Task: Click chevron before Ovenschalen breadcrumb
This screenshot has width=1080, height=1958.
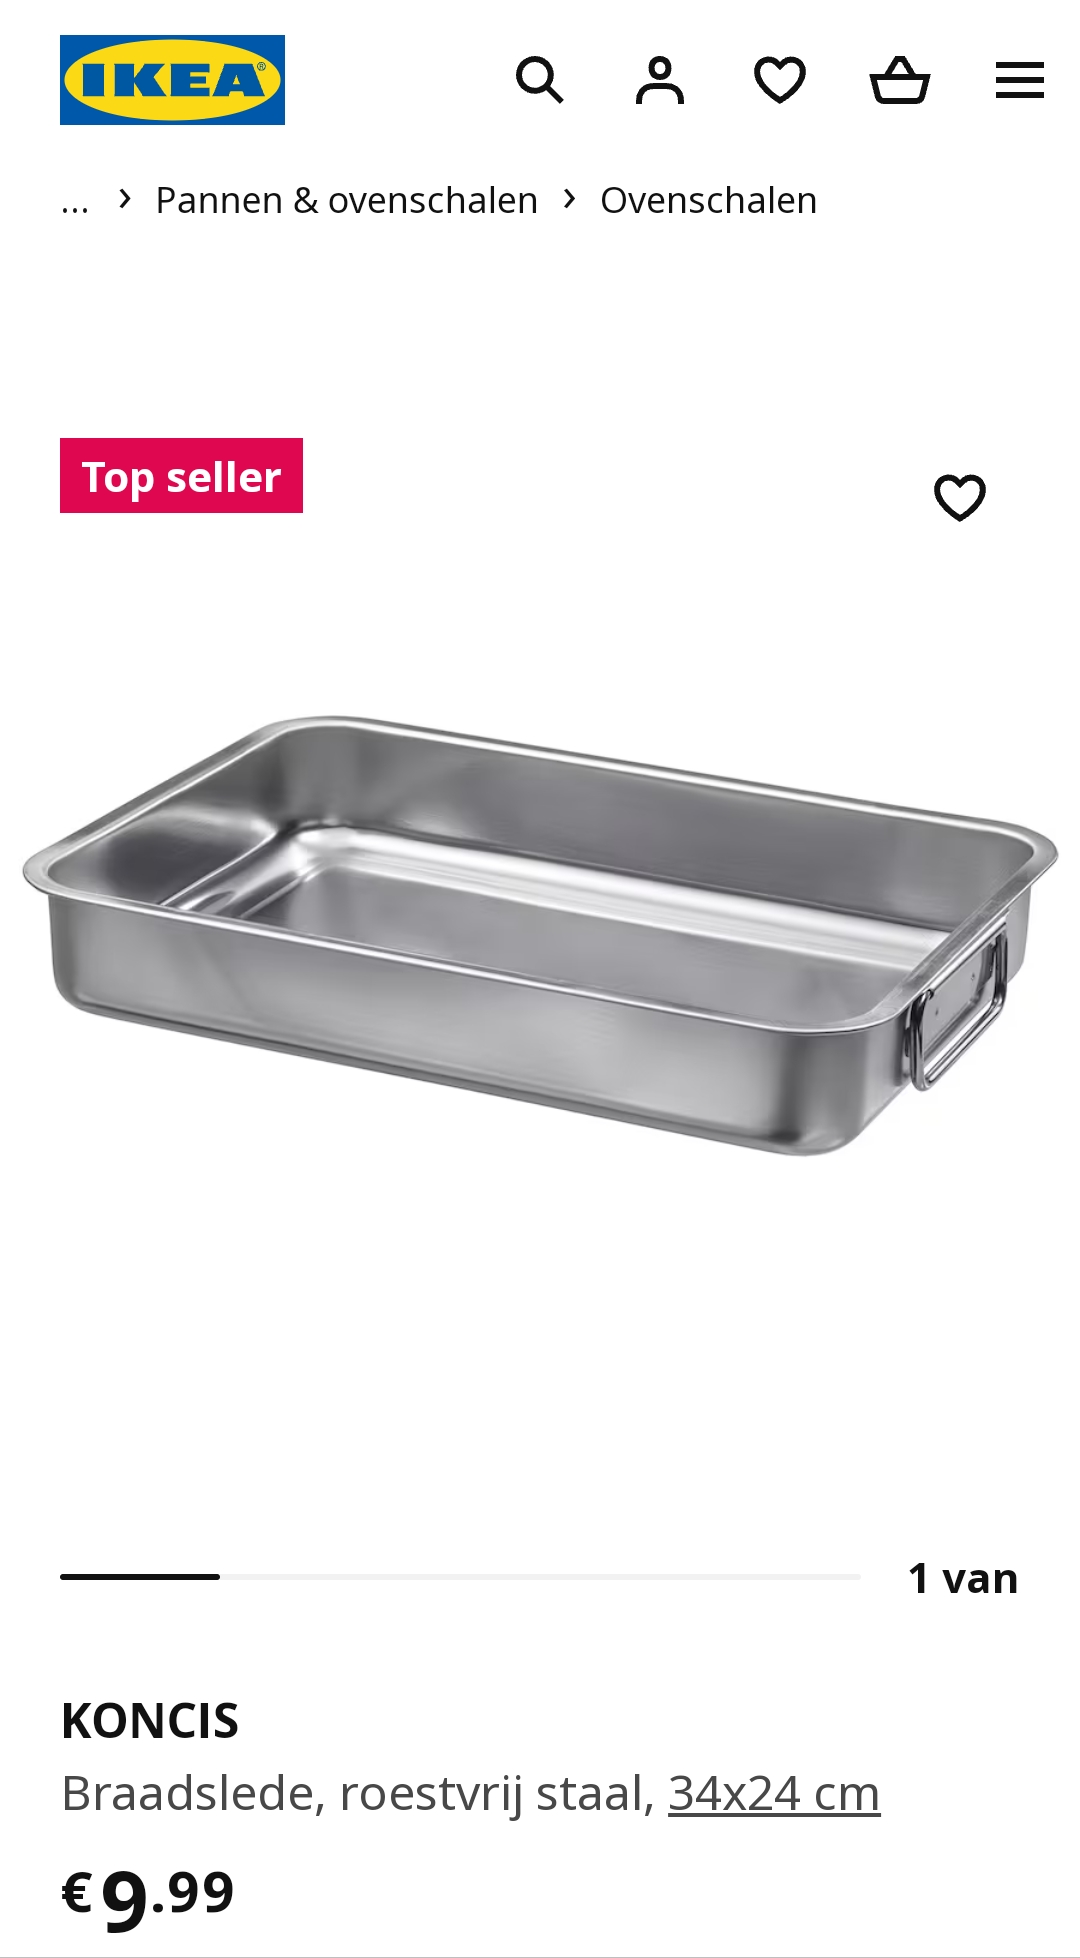Action: 570,199
